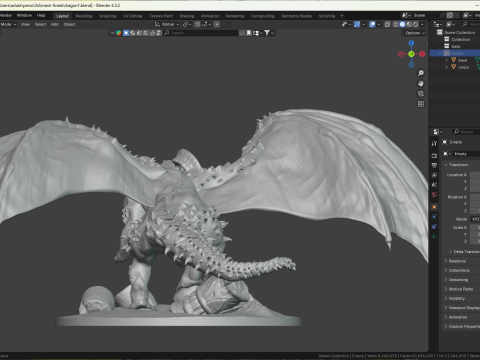Click the green Y axis gizmo ball
The height and width of the screenshot is (360, 480).
click(411, 54)
